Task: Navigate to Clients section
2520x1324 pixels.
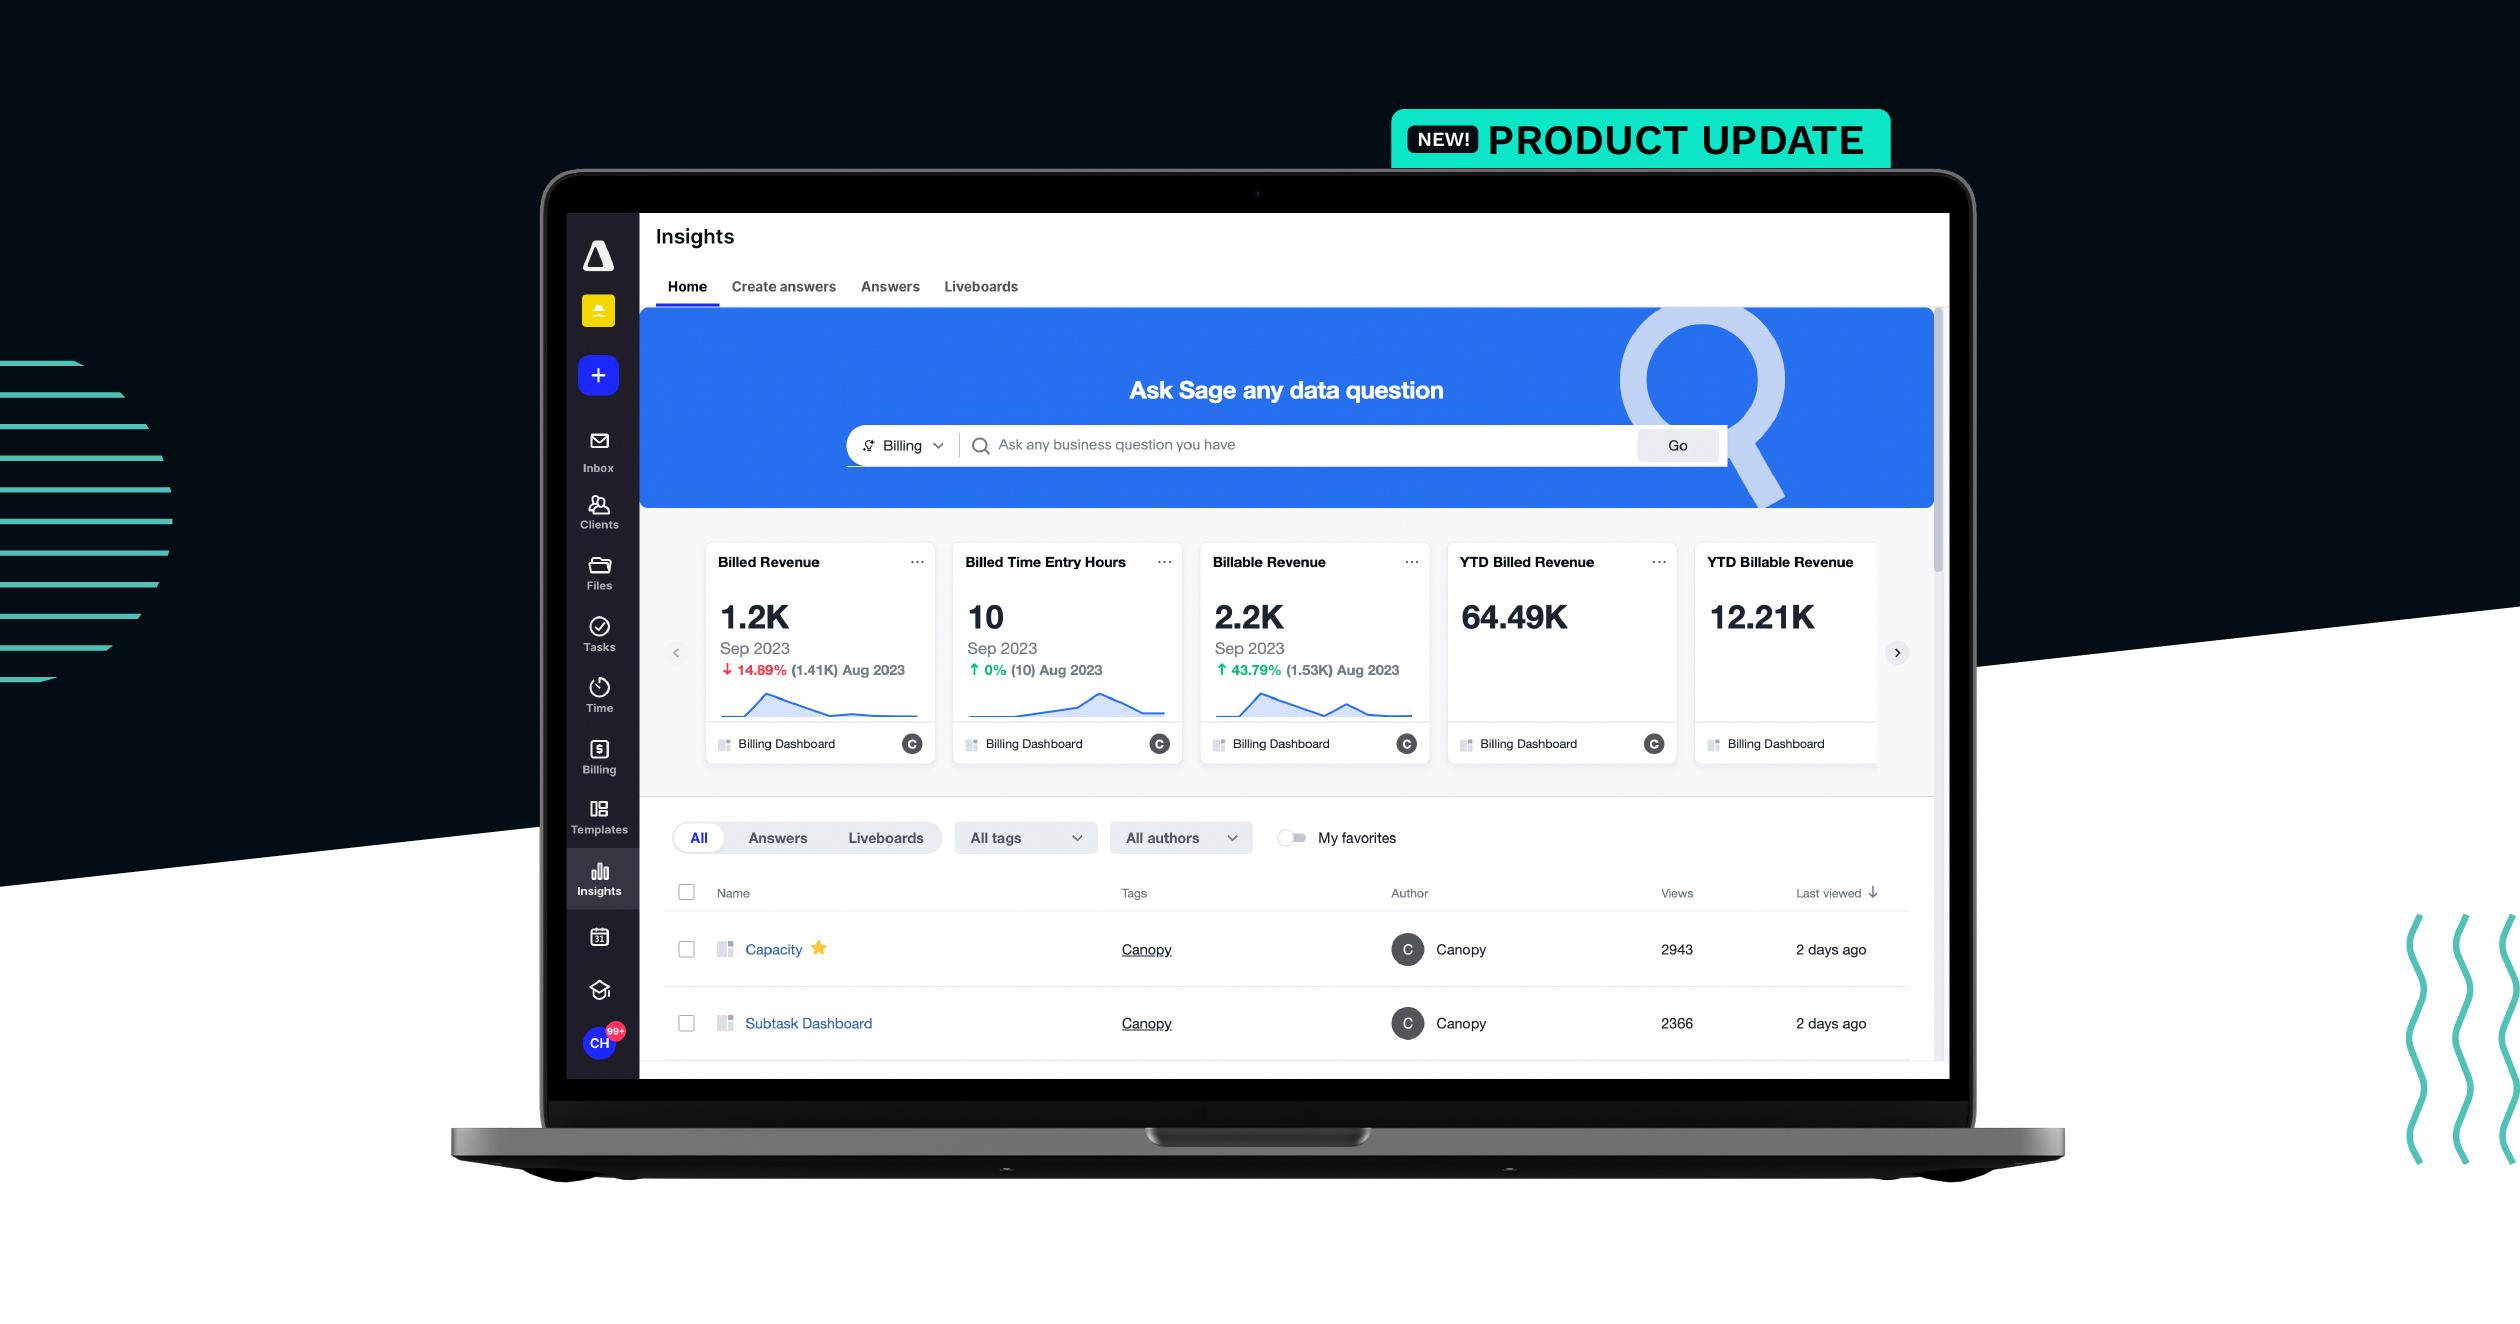Action: 598,512
